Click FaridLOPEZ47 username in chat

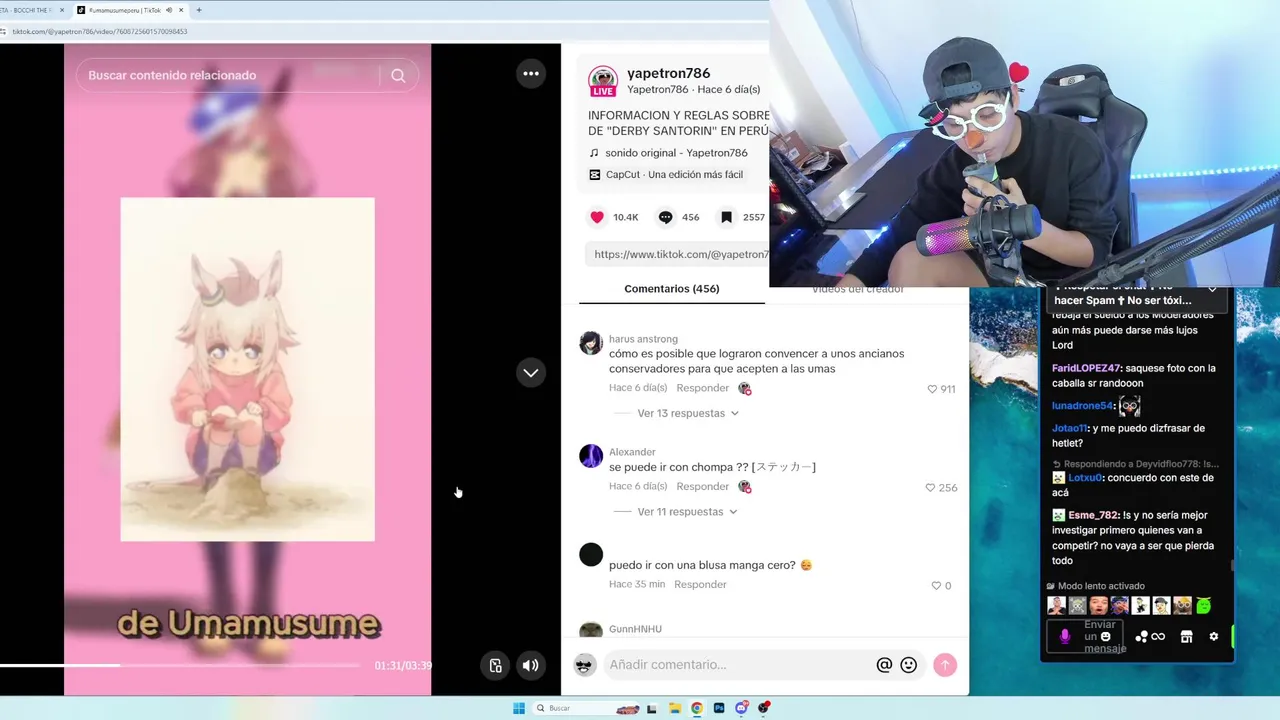click(x=1086, y=368)
